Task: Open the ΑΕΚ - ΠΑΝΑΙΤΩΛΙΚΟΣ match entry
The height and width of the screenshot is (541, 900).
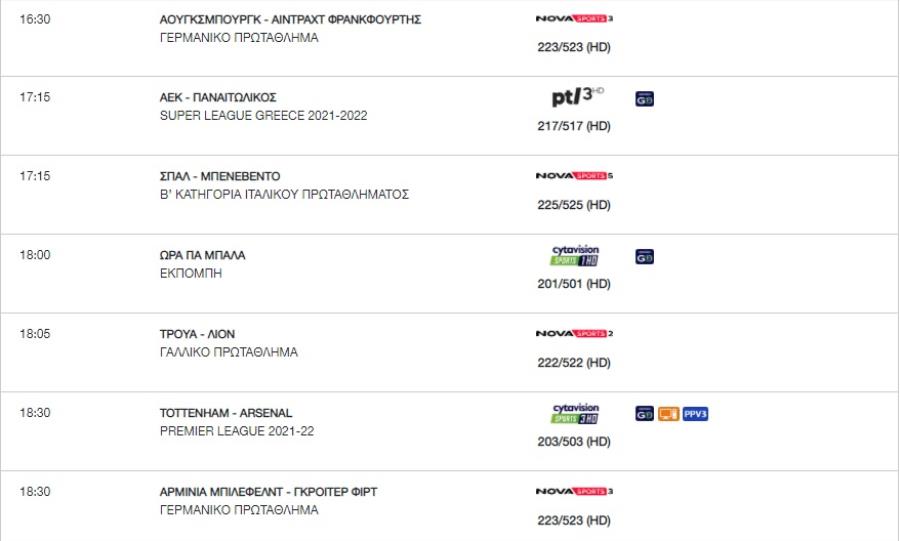Action: coord(218,98)
